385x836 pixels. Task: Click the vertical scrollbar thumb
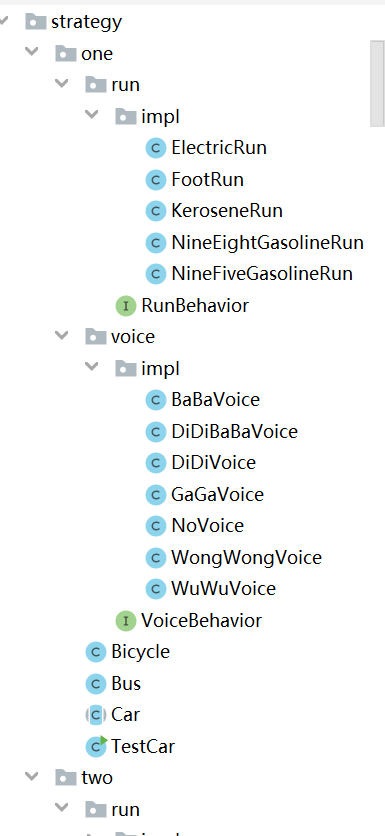[x=378, y=84]
